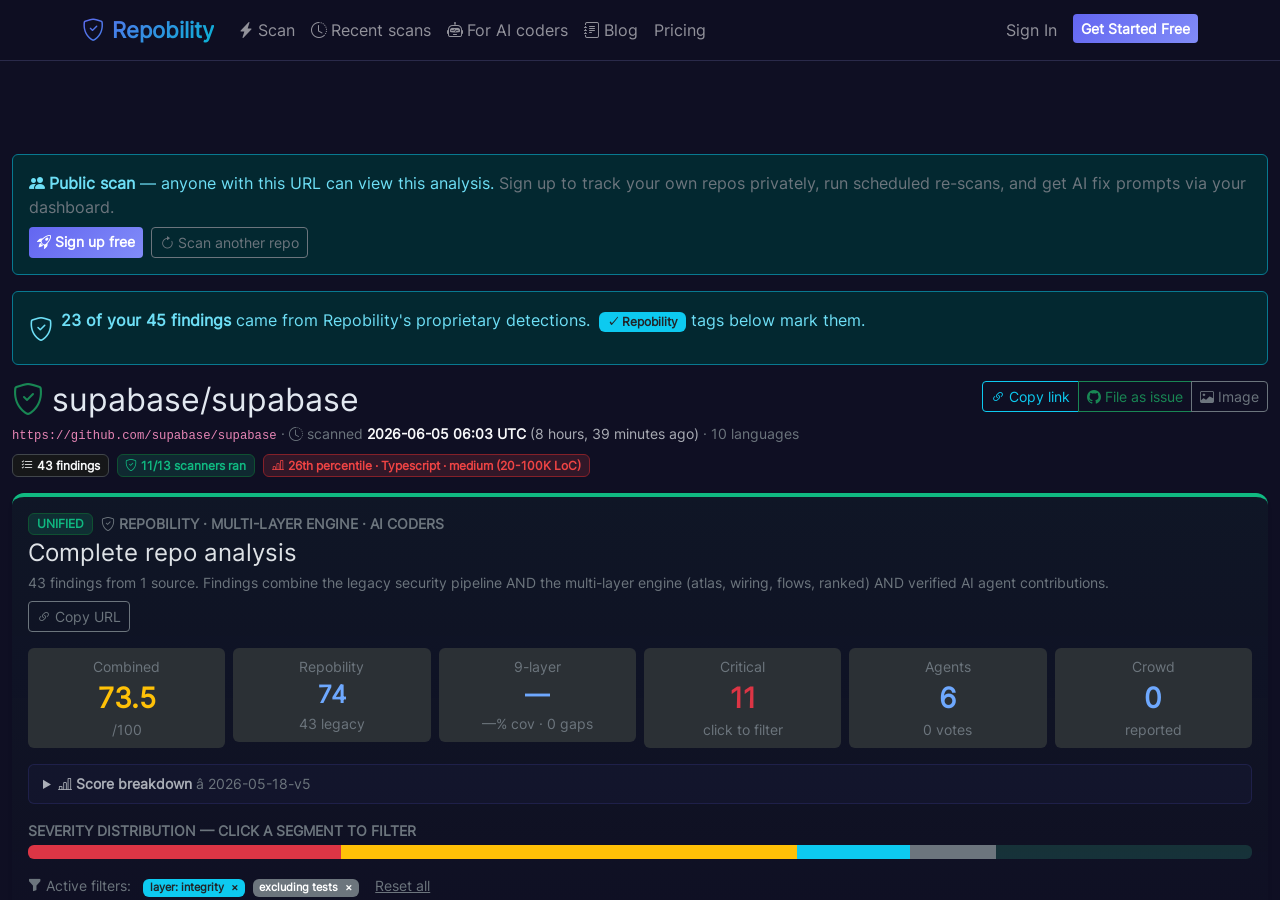Click Reset all filters link
The image size is (1280, 900).
pyautogui.click(x=402, y=886)
